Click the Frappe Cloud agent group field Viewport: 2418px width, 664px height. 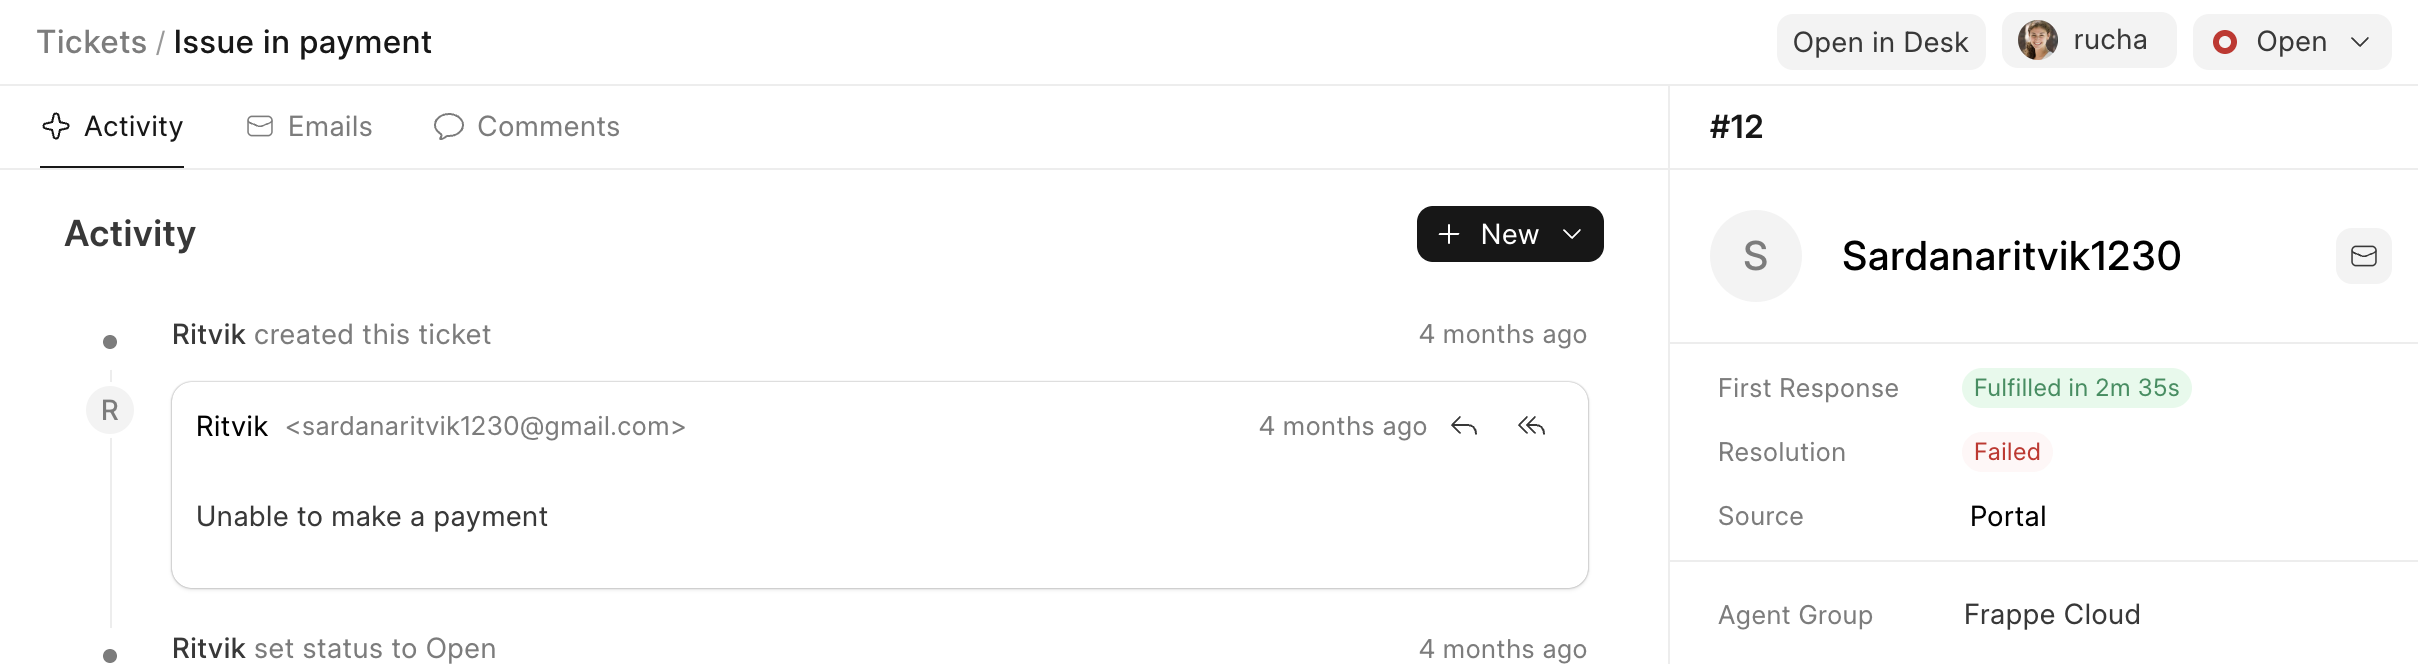coord(2051,614)
